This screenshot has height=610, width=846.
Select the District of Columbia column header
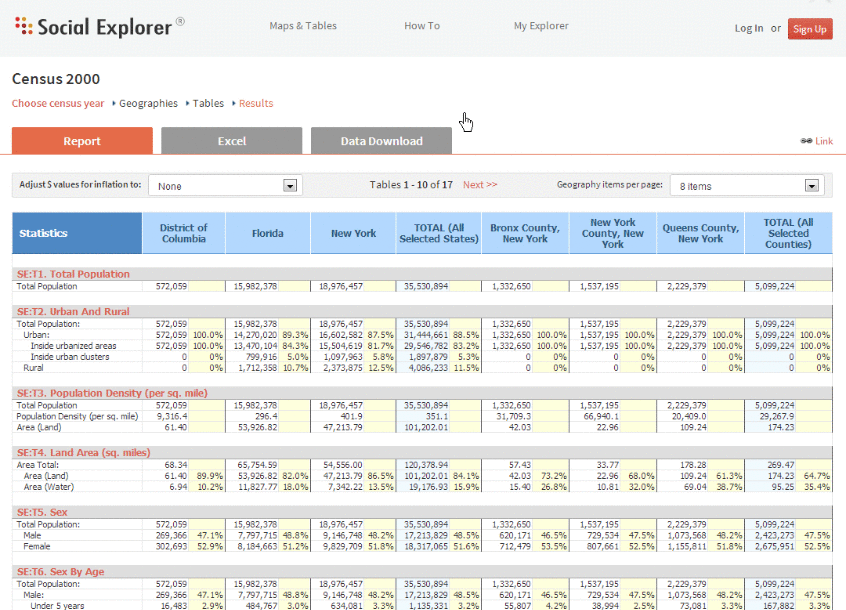(x=183, y=233)
